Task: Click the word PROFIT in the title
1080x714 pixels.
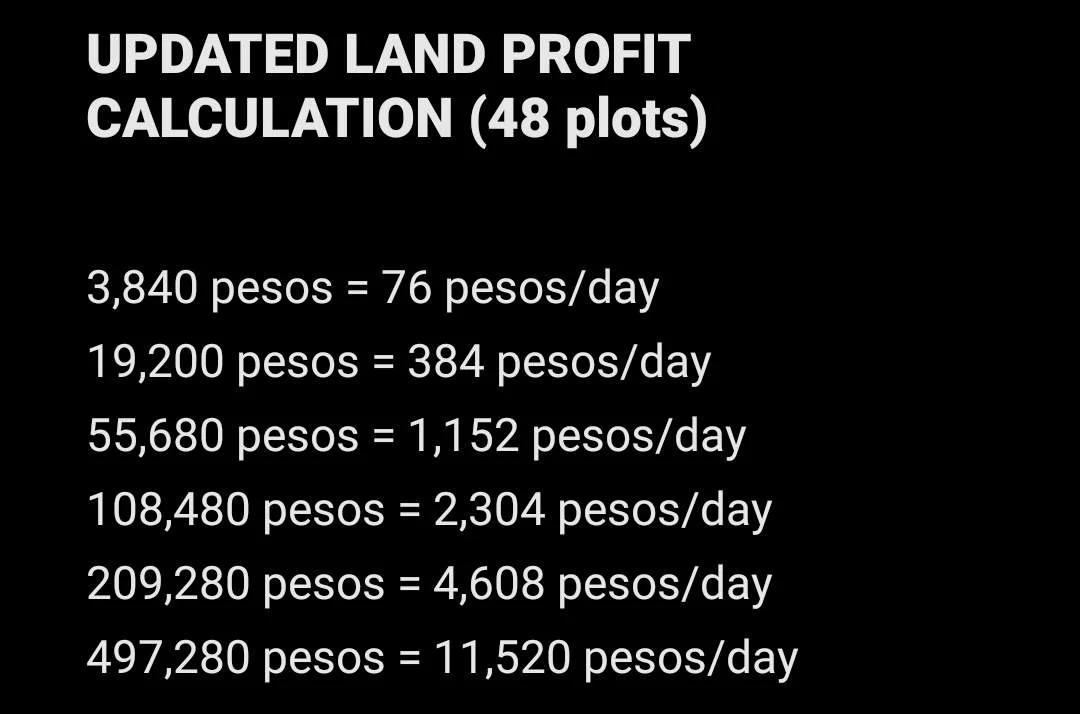Action: [595, 54]
